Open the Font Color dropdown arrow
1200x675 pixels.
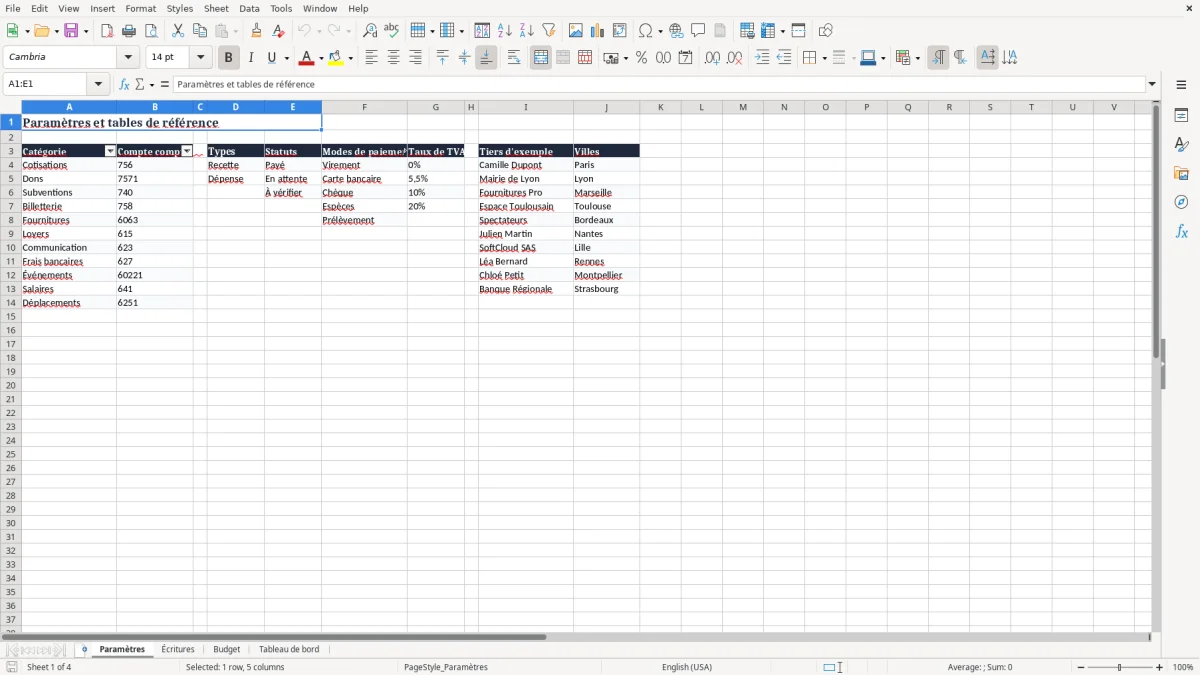click(320, 58)
